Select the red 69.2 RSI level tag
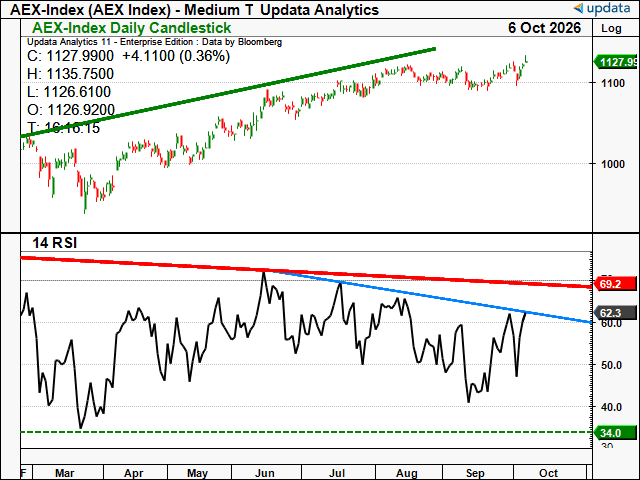 (616, 284)
